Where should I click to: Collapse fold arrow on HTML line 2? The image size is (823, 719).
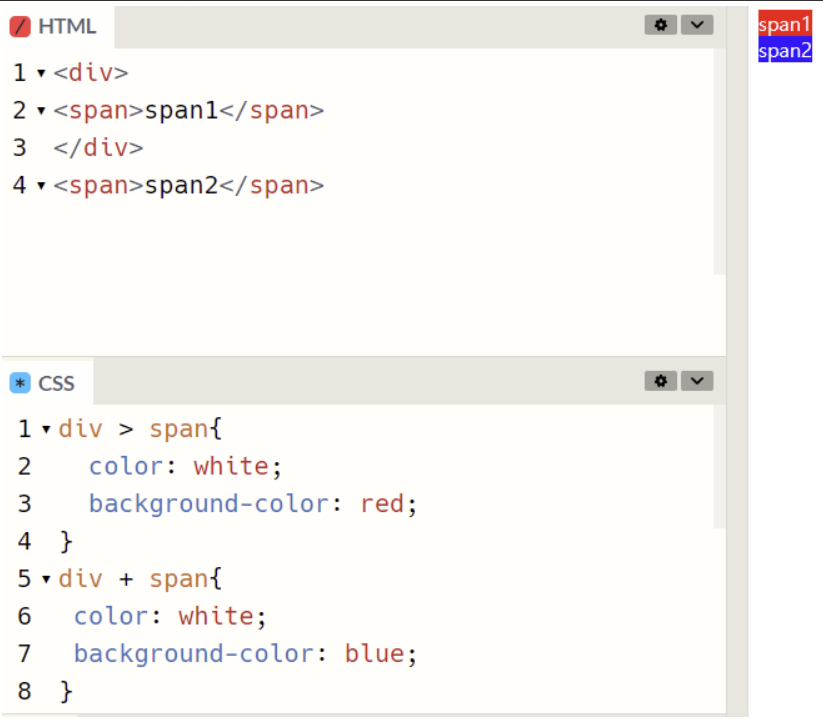point(41,111)
